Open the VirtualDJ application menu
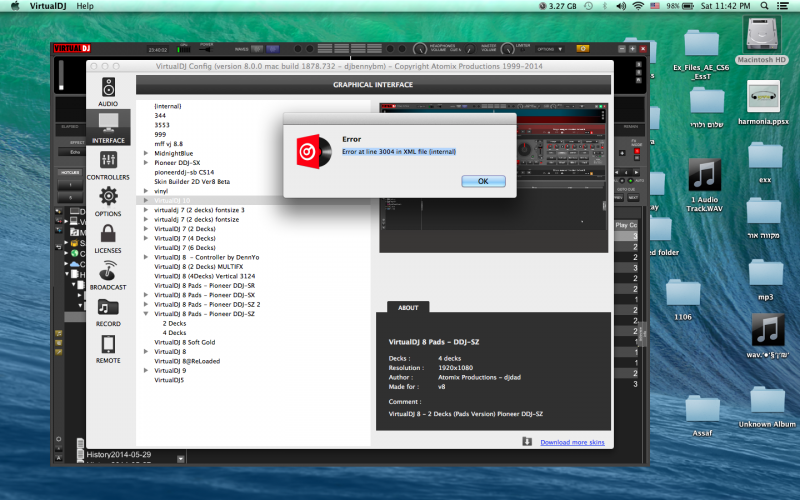The width and height of the screenshot is (800, 500). click(x=48, y=6)
